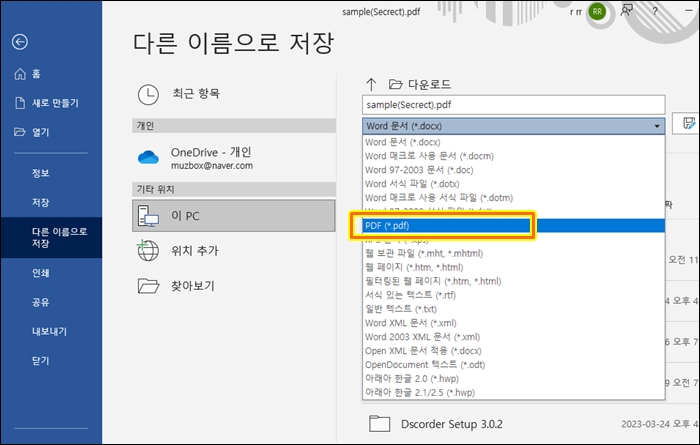Choose 필터링된 웹 페이지 option
Screen dimensions: 700x445
pyautogui.click(x=513, y=281)
